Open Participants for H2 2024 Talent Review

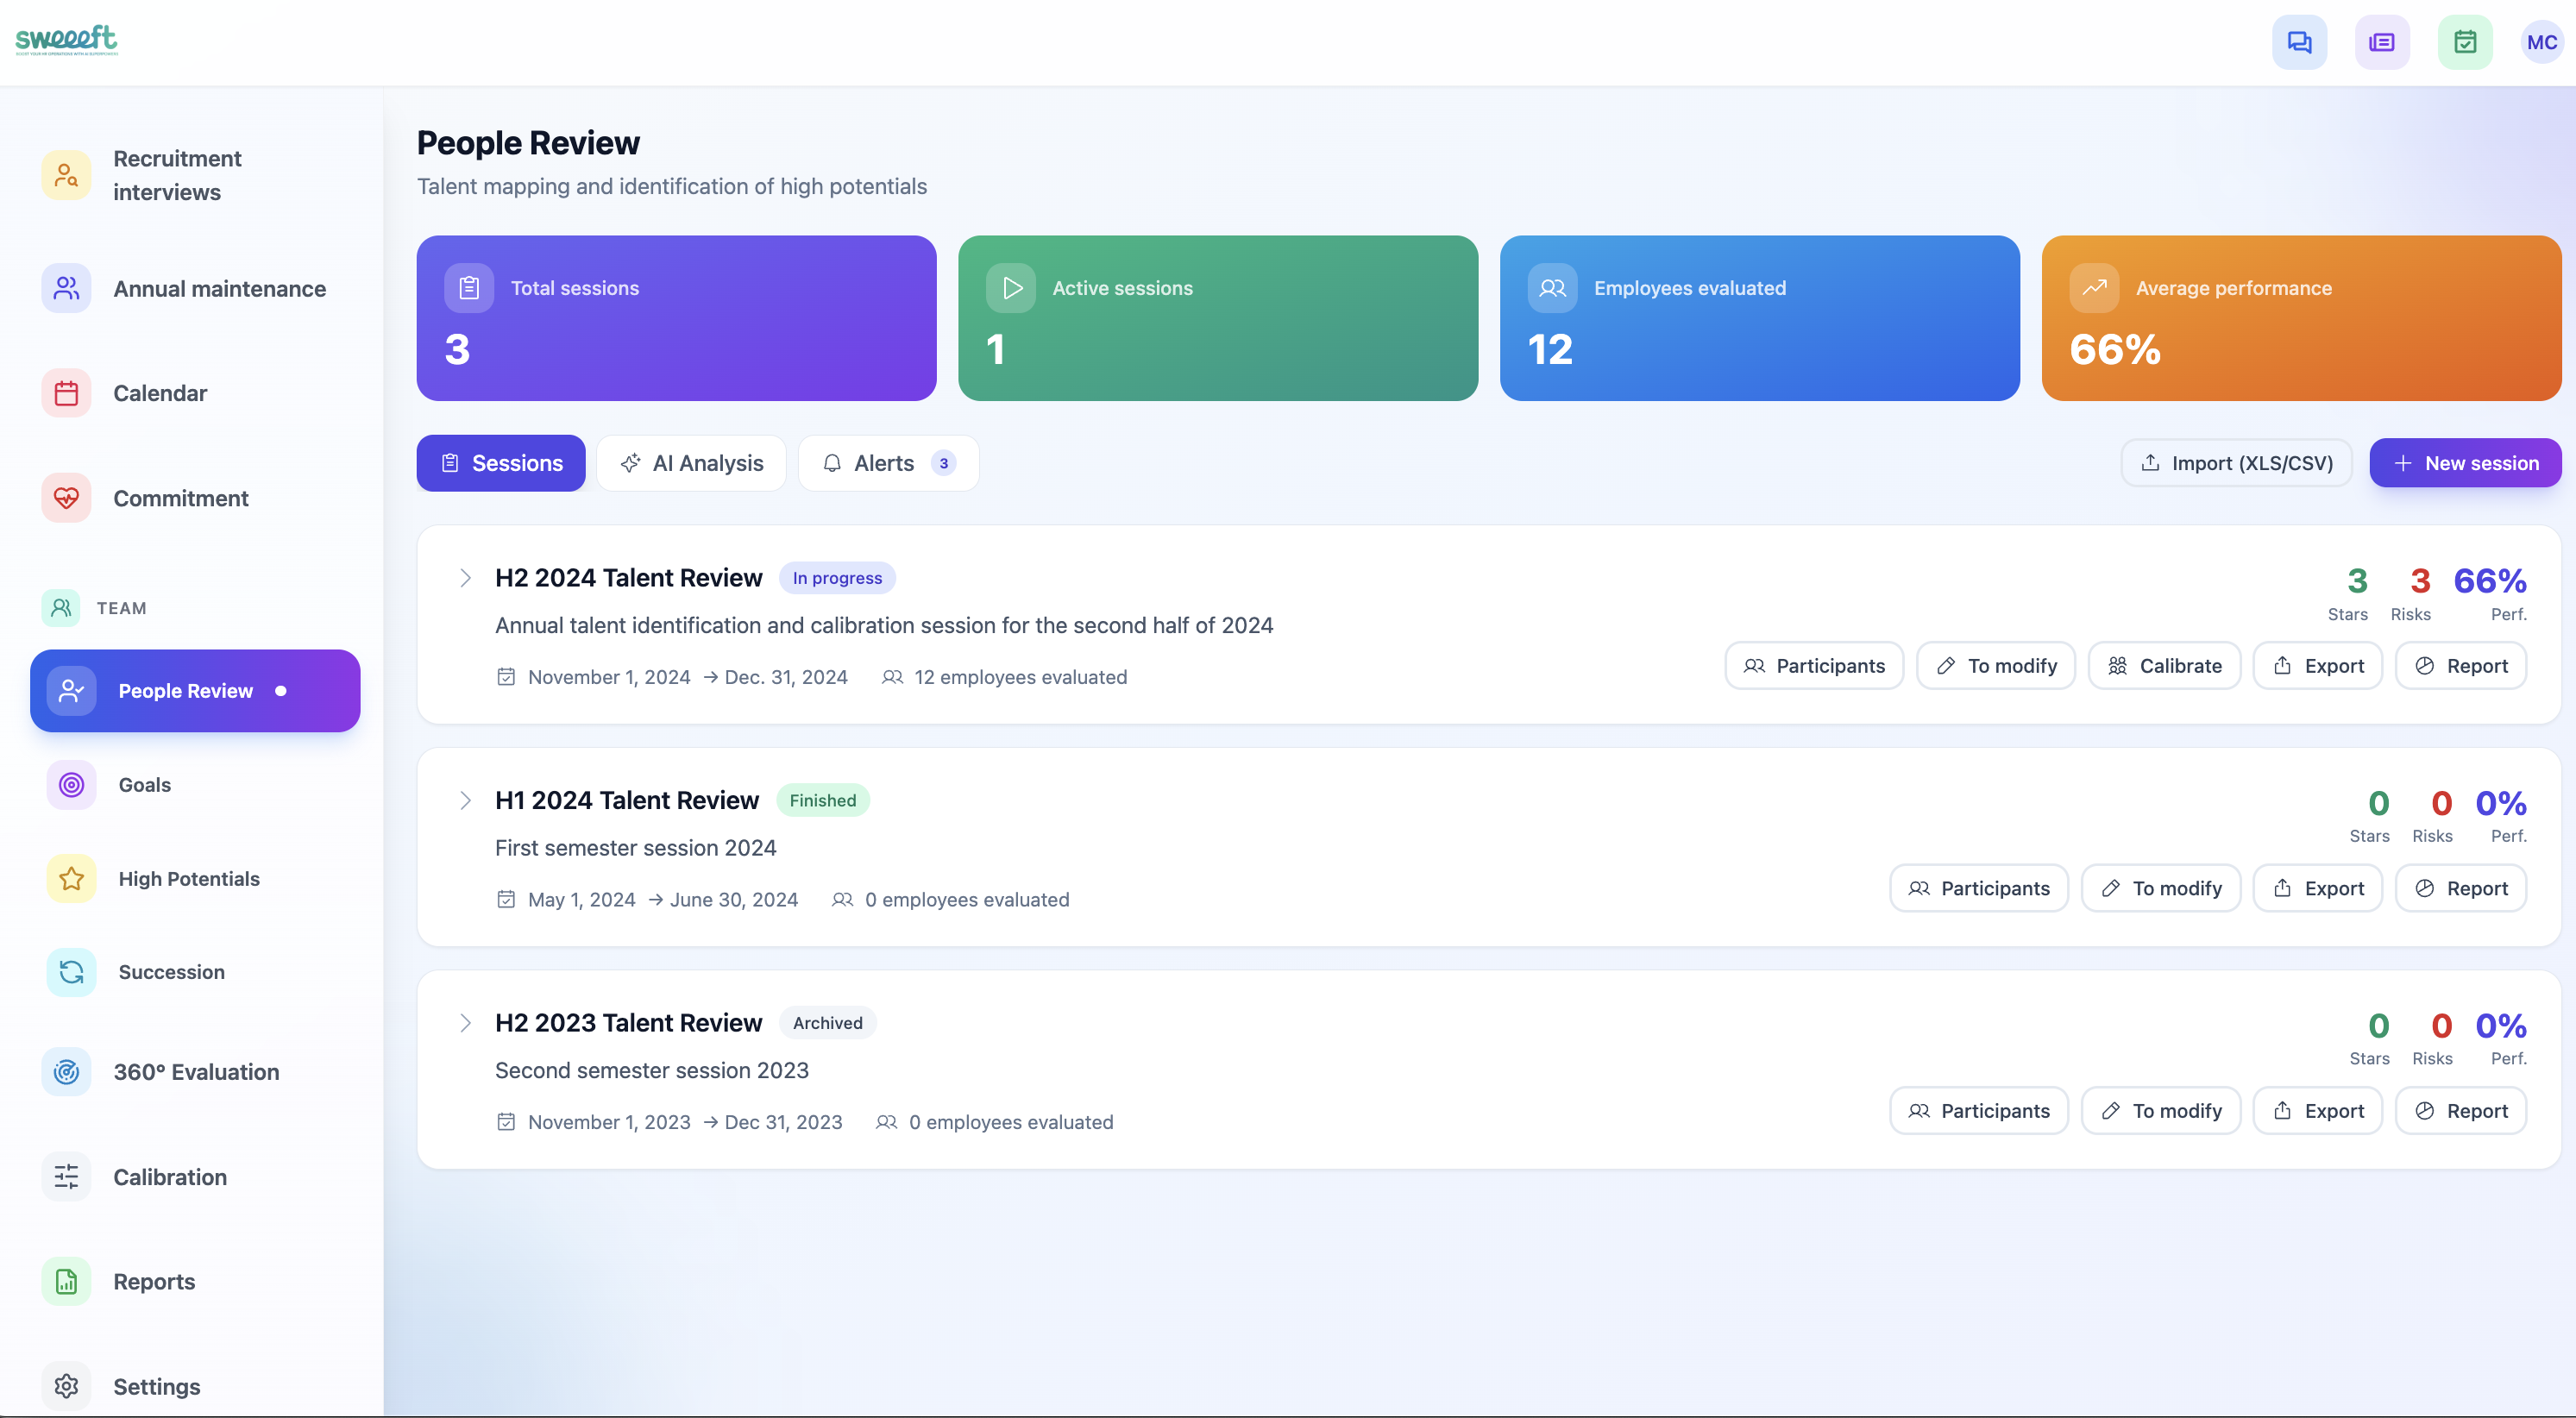pos(1814,665)
